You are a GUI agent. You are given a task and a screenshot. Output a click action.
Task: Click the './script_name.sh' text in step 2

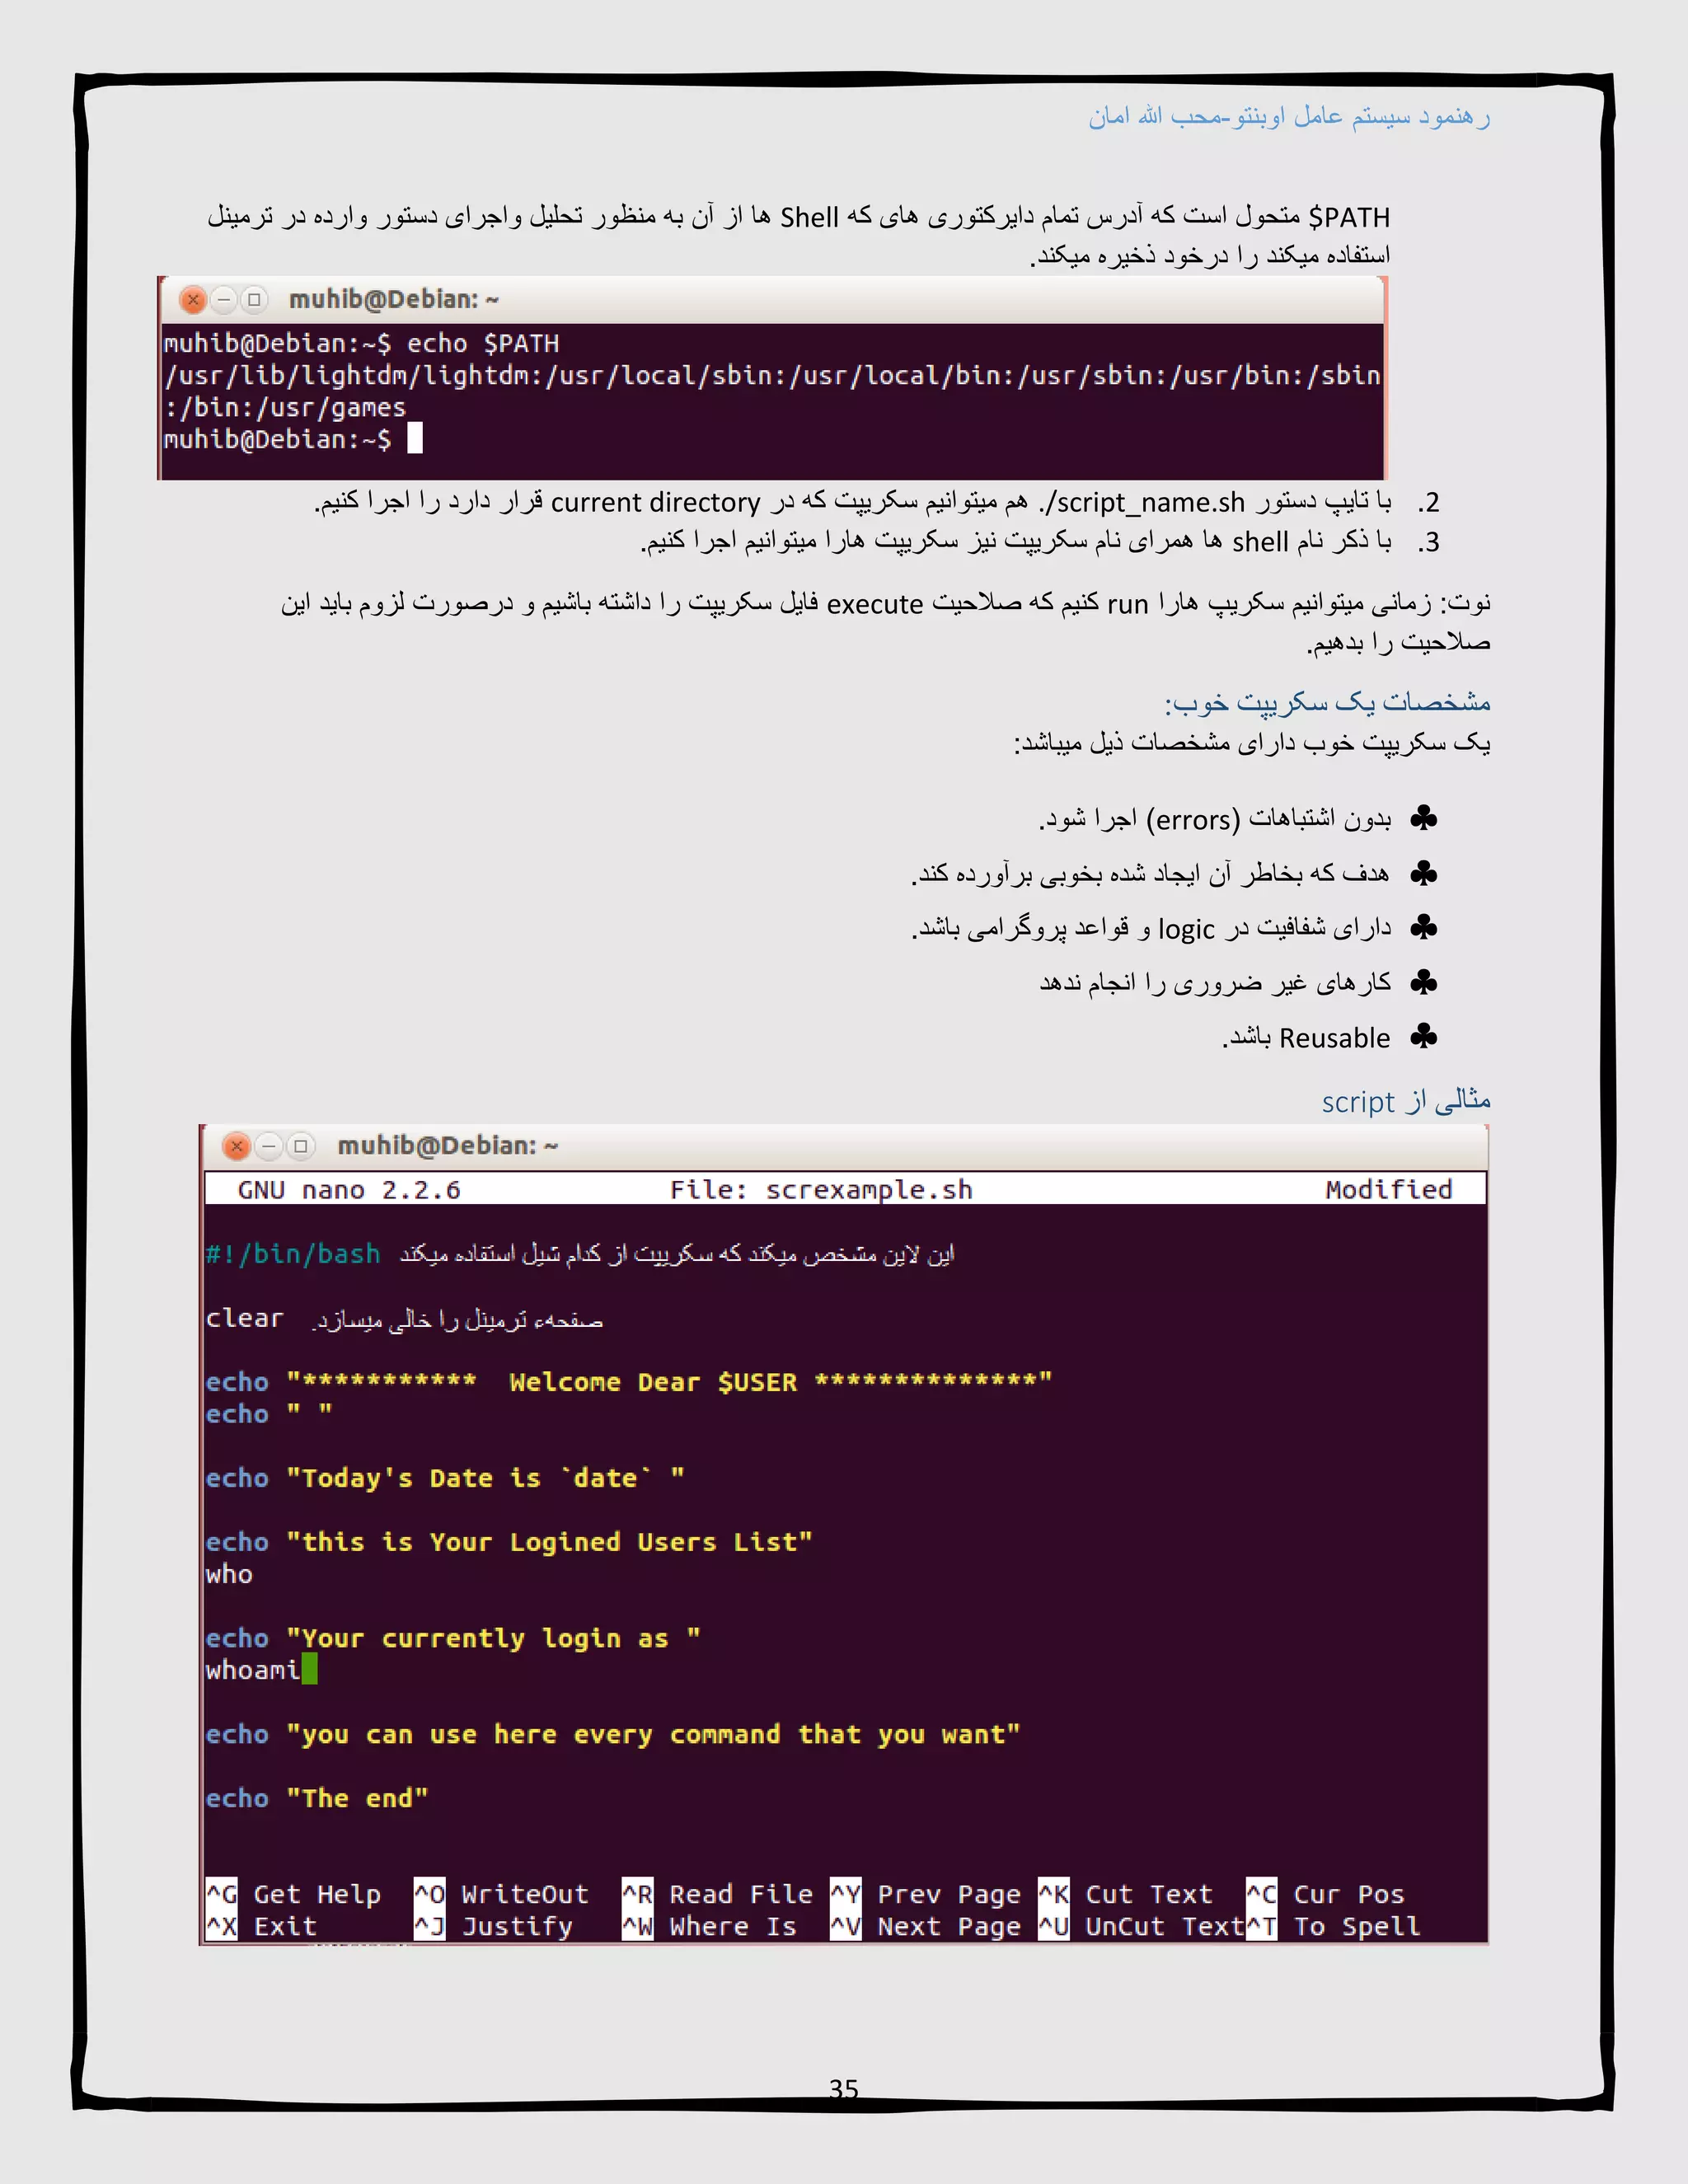1142,502
